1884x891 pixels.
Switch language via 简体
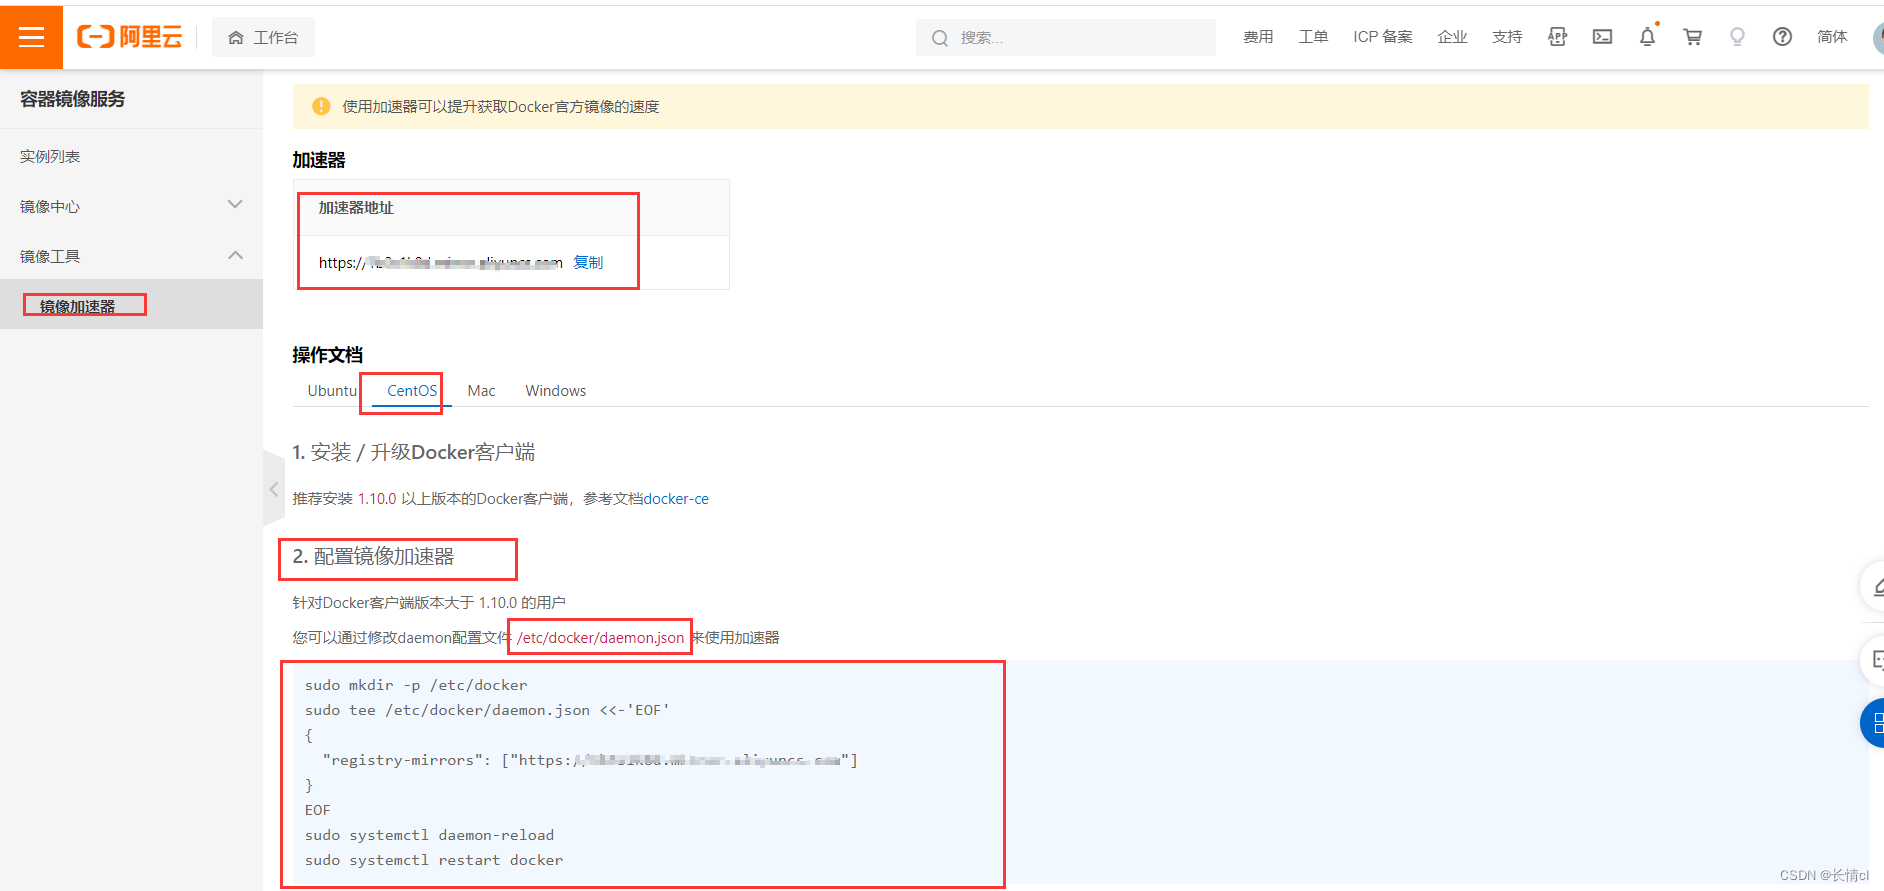coord(1832,37)
